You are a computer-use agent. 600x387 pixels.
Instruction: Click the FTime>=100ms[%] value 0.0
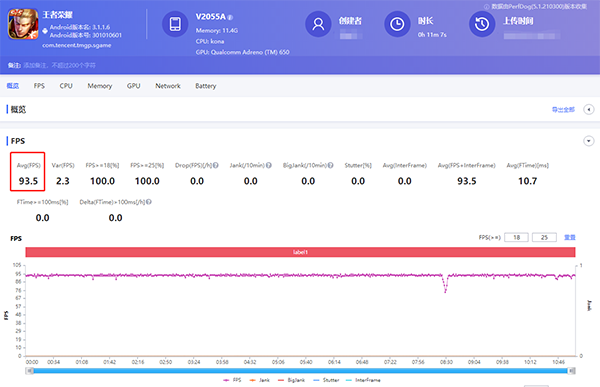42,218
